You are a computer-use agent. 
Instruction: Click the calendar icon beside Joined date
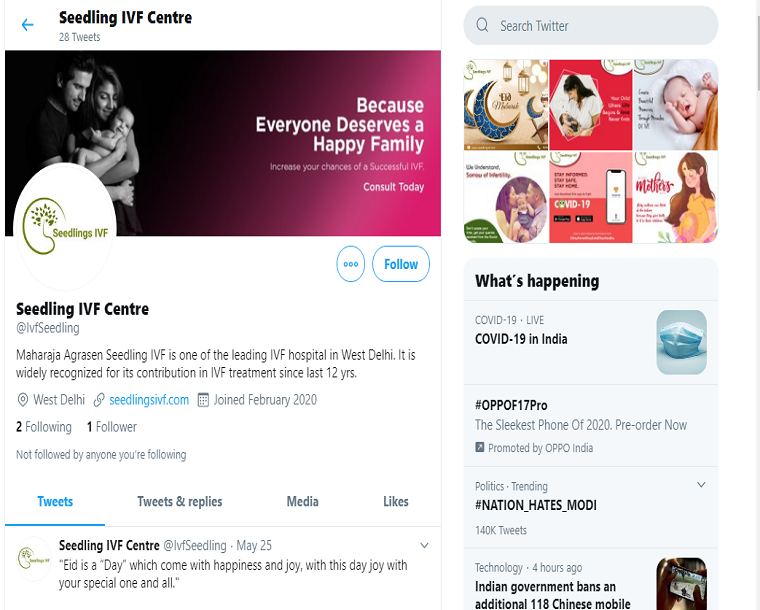coord(203,400)
